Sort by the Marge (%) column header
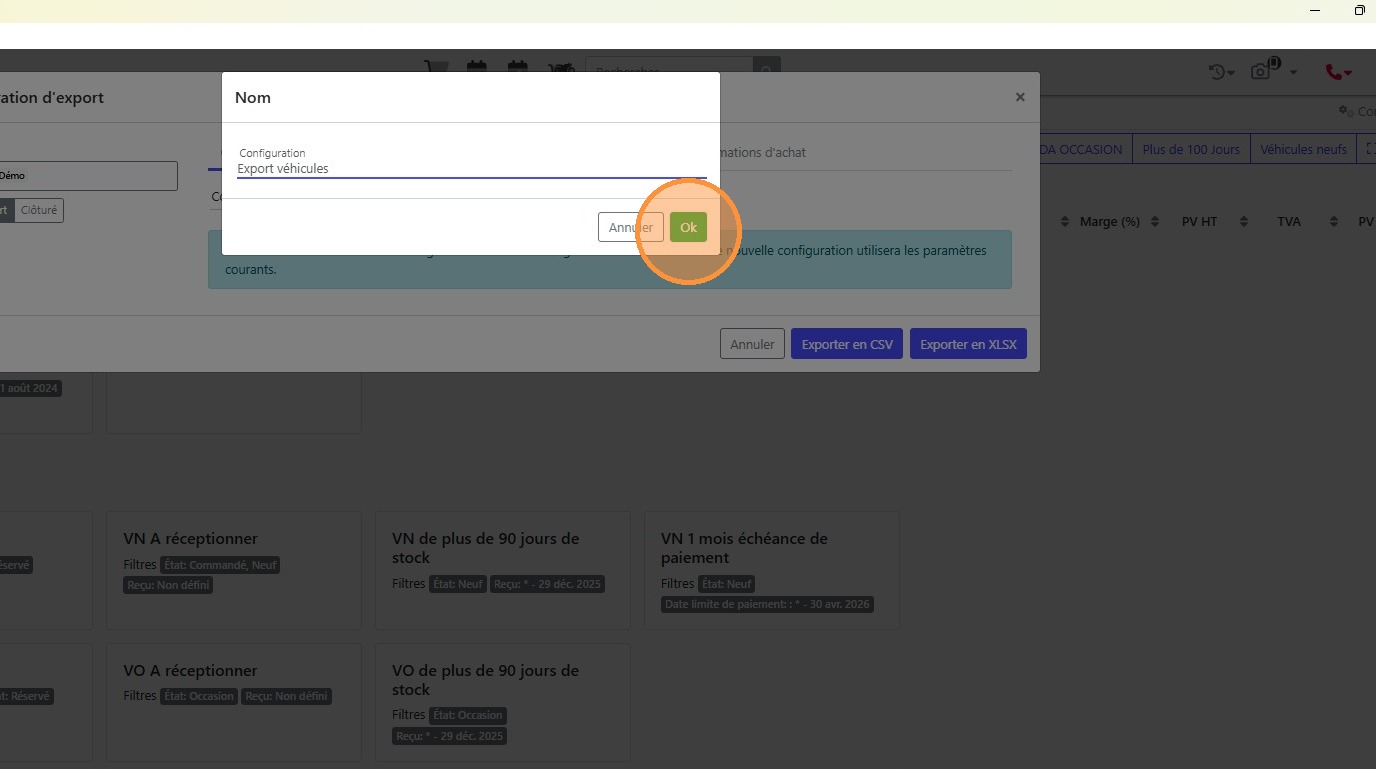This screenshot has height=769, width=1376. tap(1110, 221)
